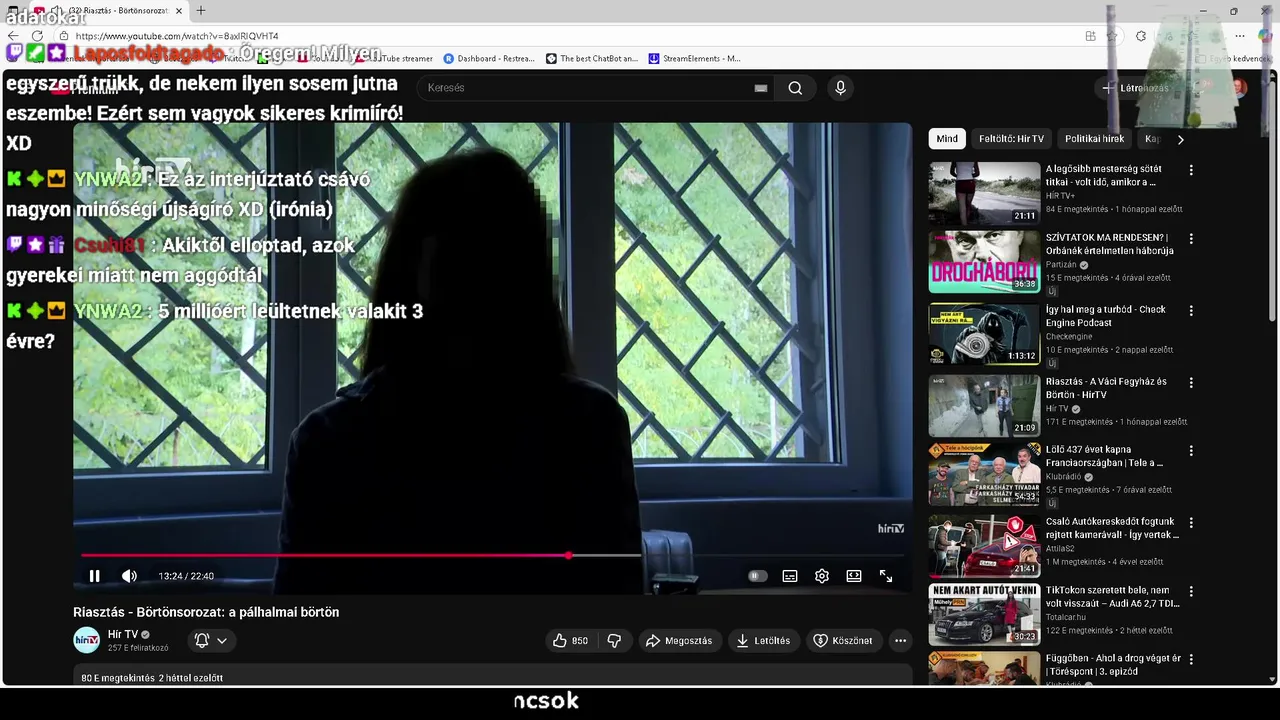
Task: Seek on the red progress bar
Action: (x=325, y=555)
